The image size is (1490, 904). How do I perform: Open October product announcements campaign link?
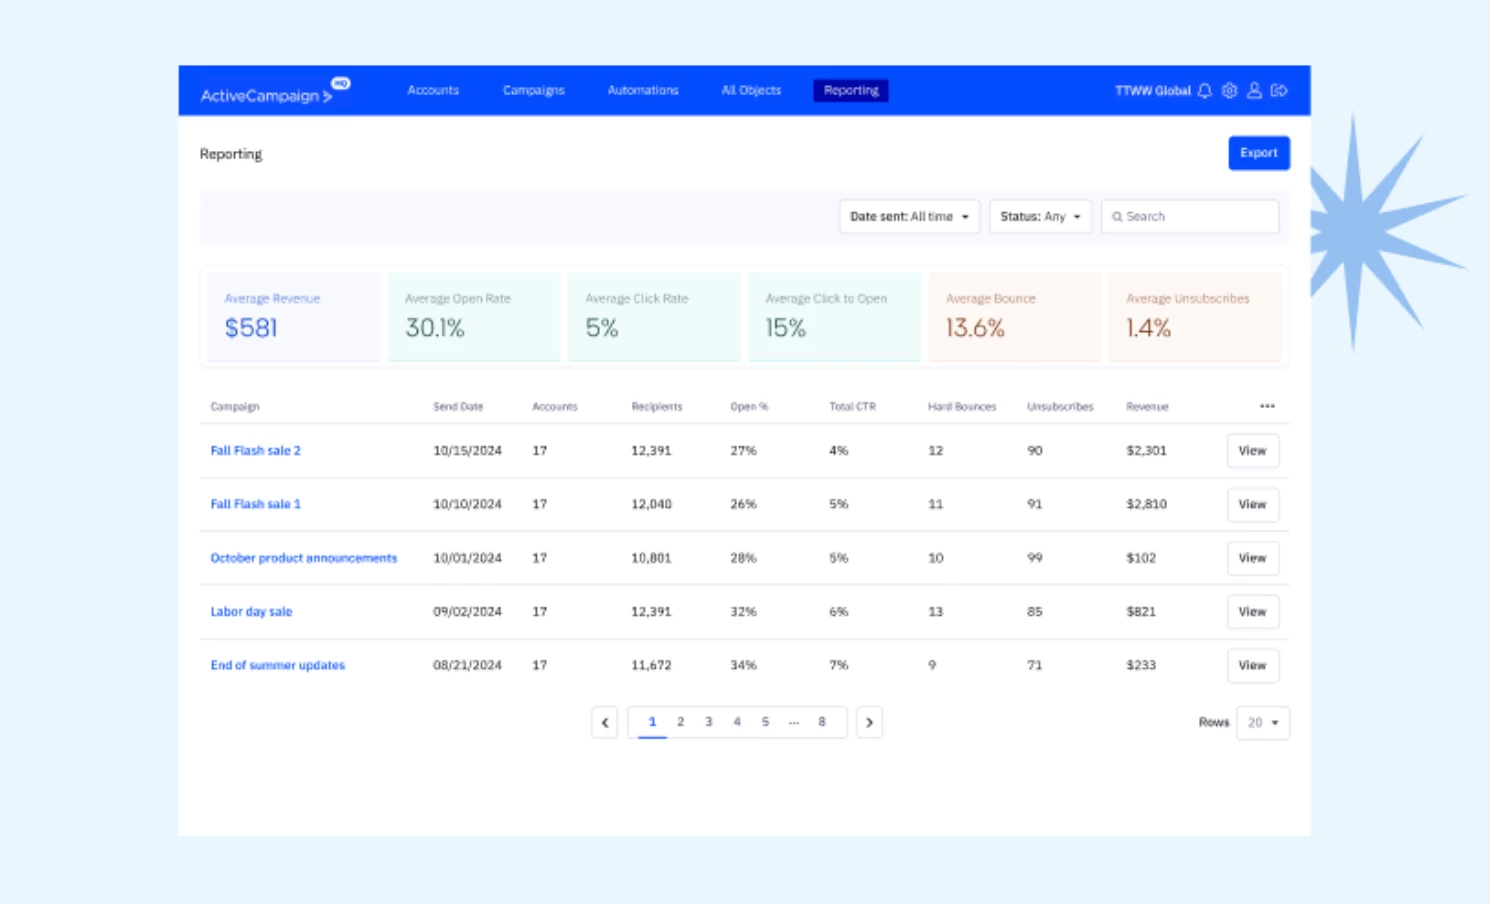click(303, 558)
